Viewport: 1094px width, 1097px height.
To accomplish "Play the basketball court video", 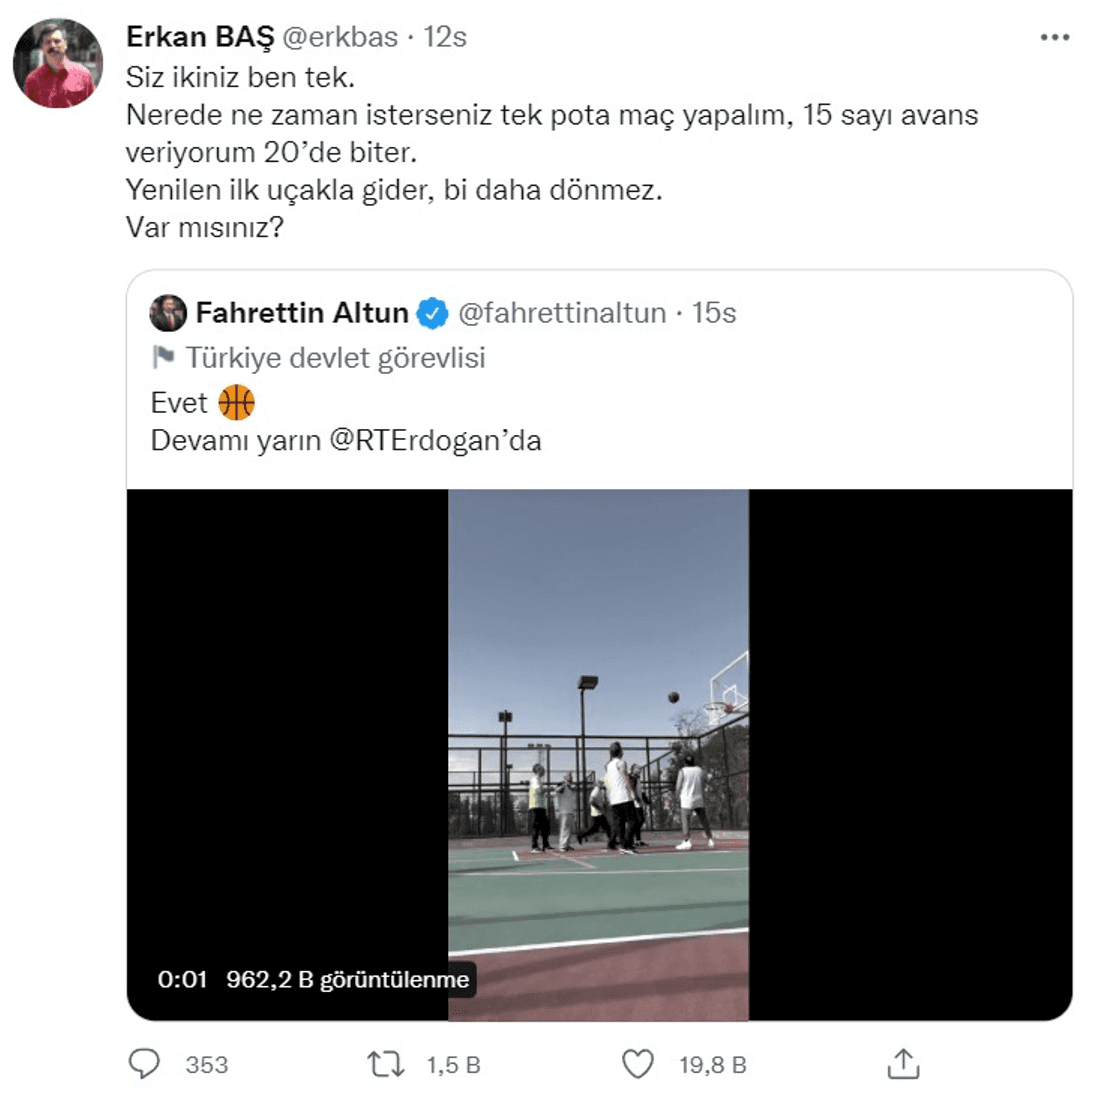I will tap(598, 754).
